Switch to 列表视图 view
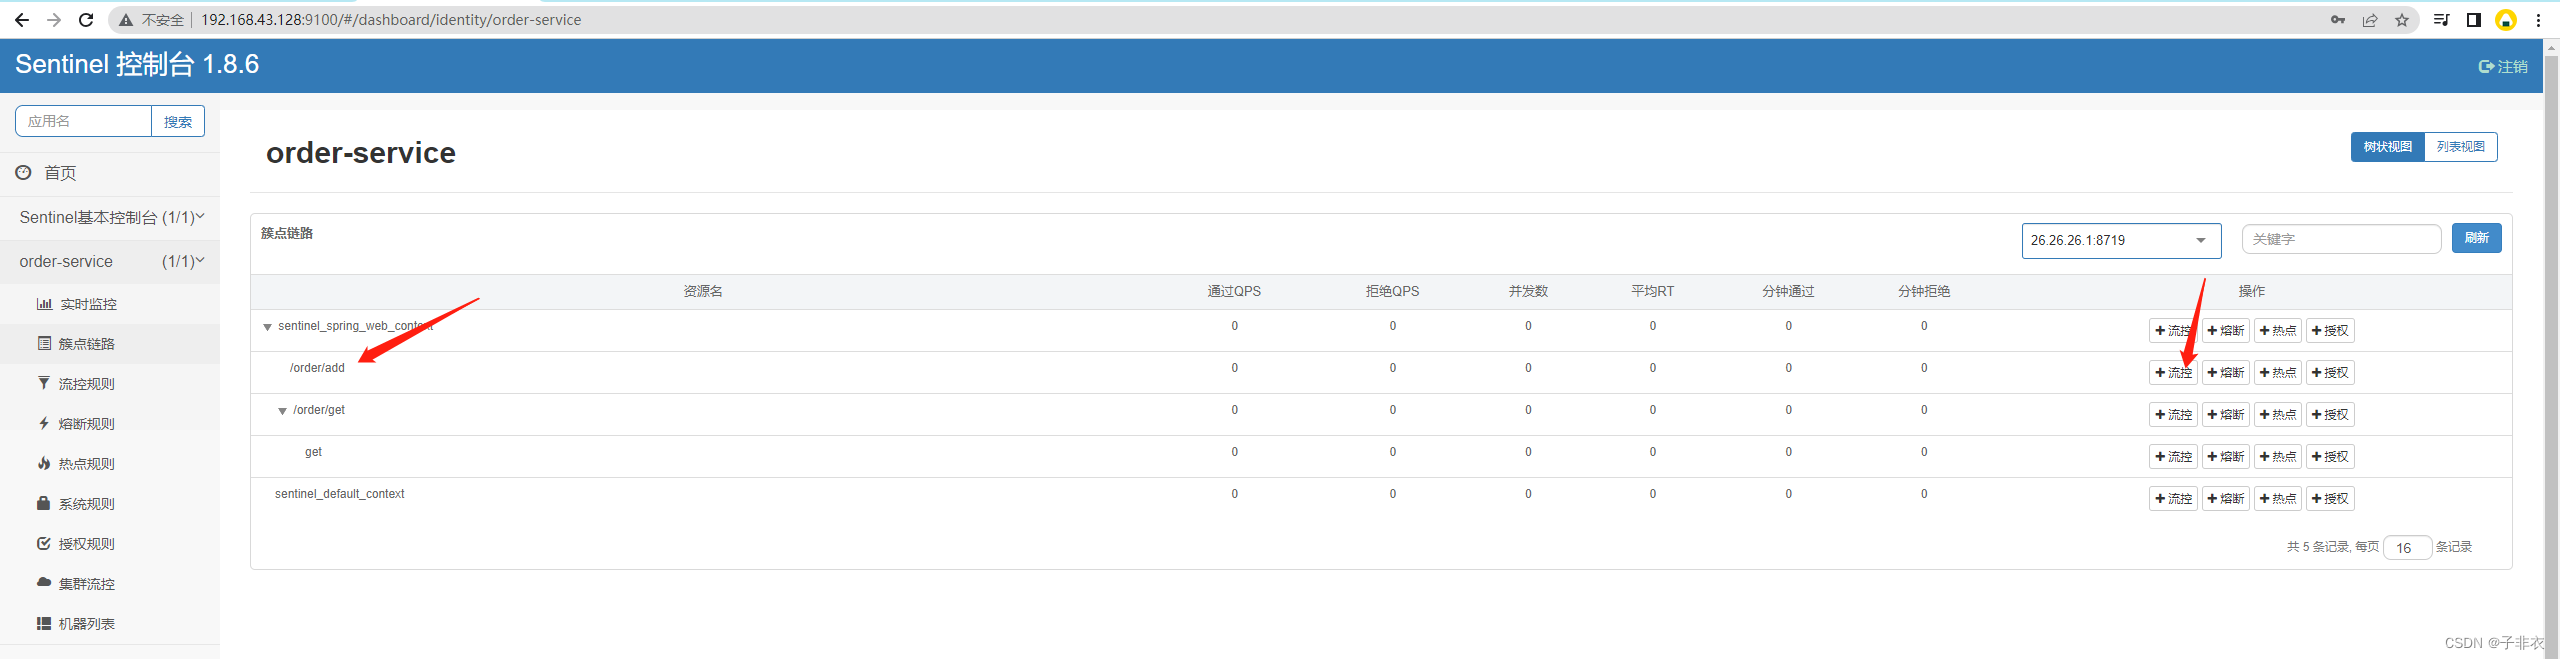Image resolution: width=2560 pixels, height=659 pixels. pos(2461,147)
